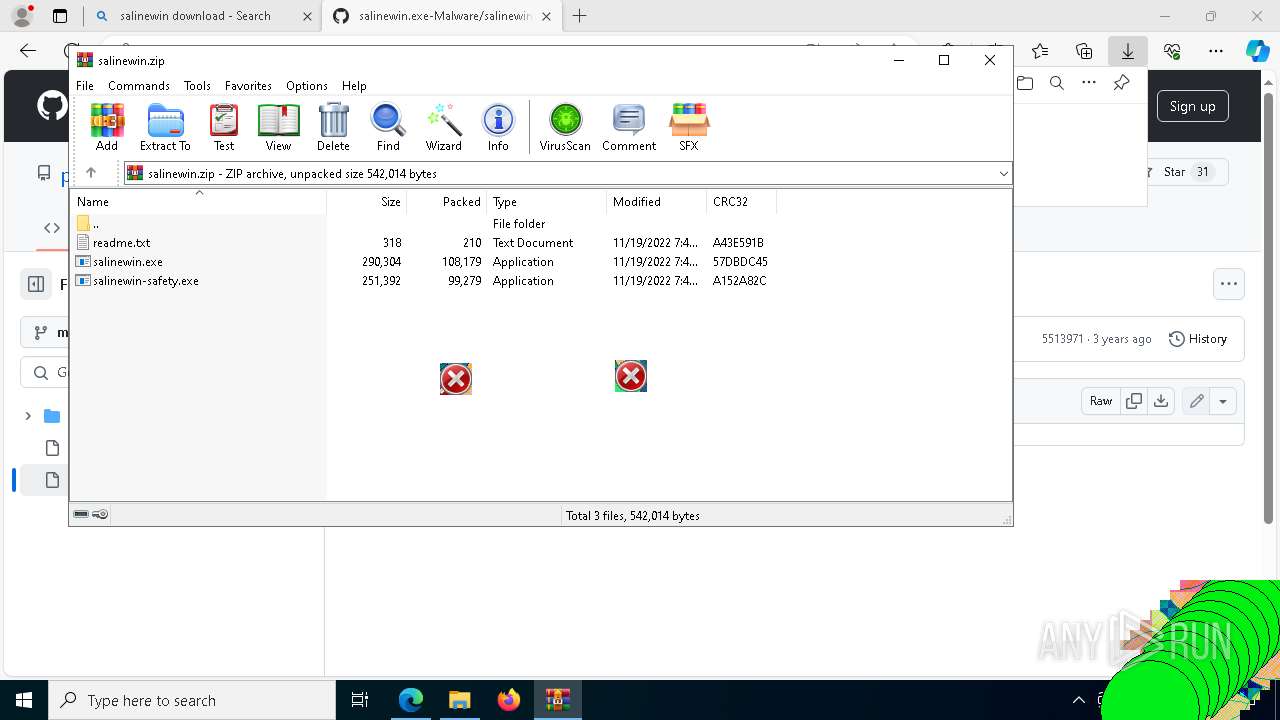Click the key icon in WinRAR status bar

coord(100,514)
